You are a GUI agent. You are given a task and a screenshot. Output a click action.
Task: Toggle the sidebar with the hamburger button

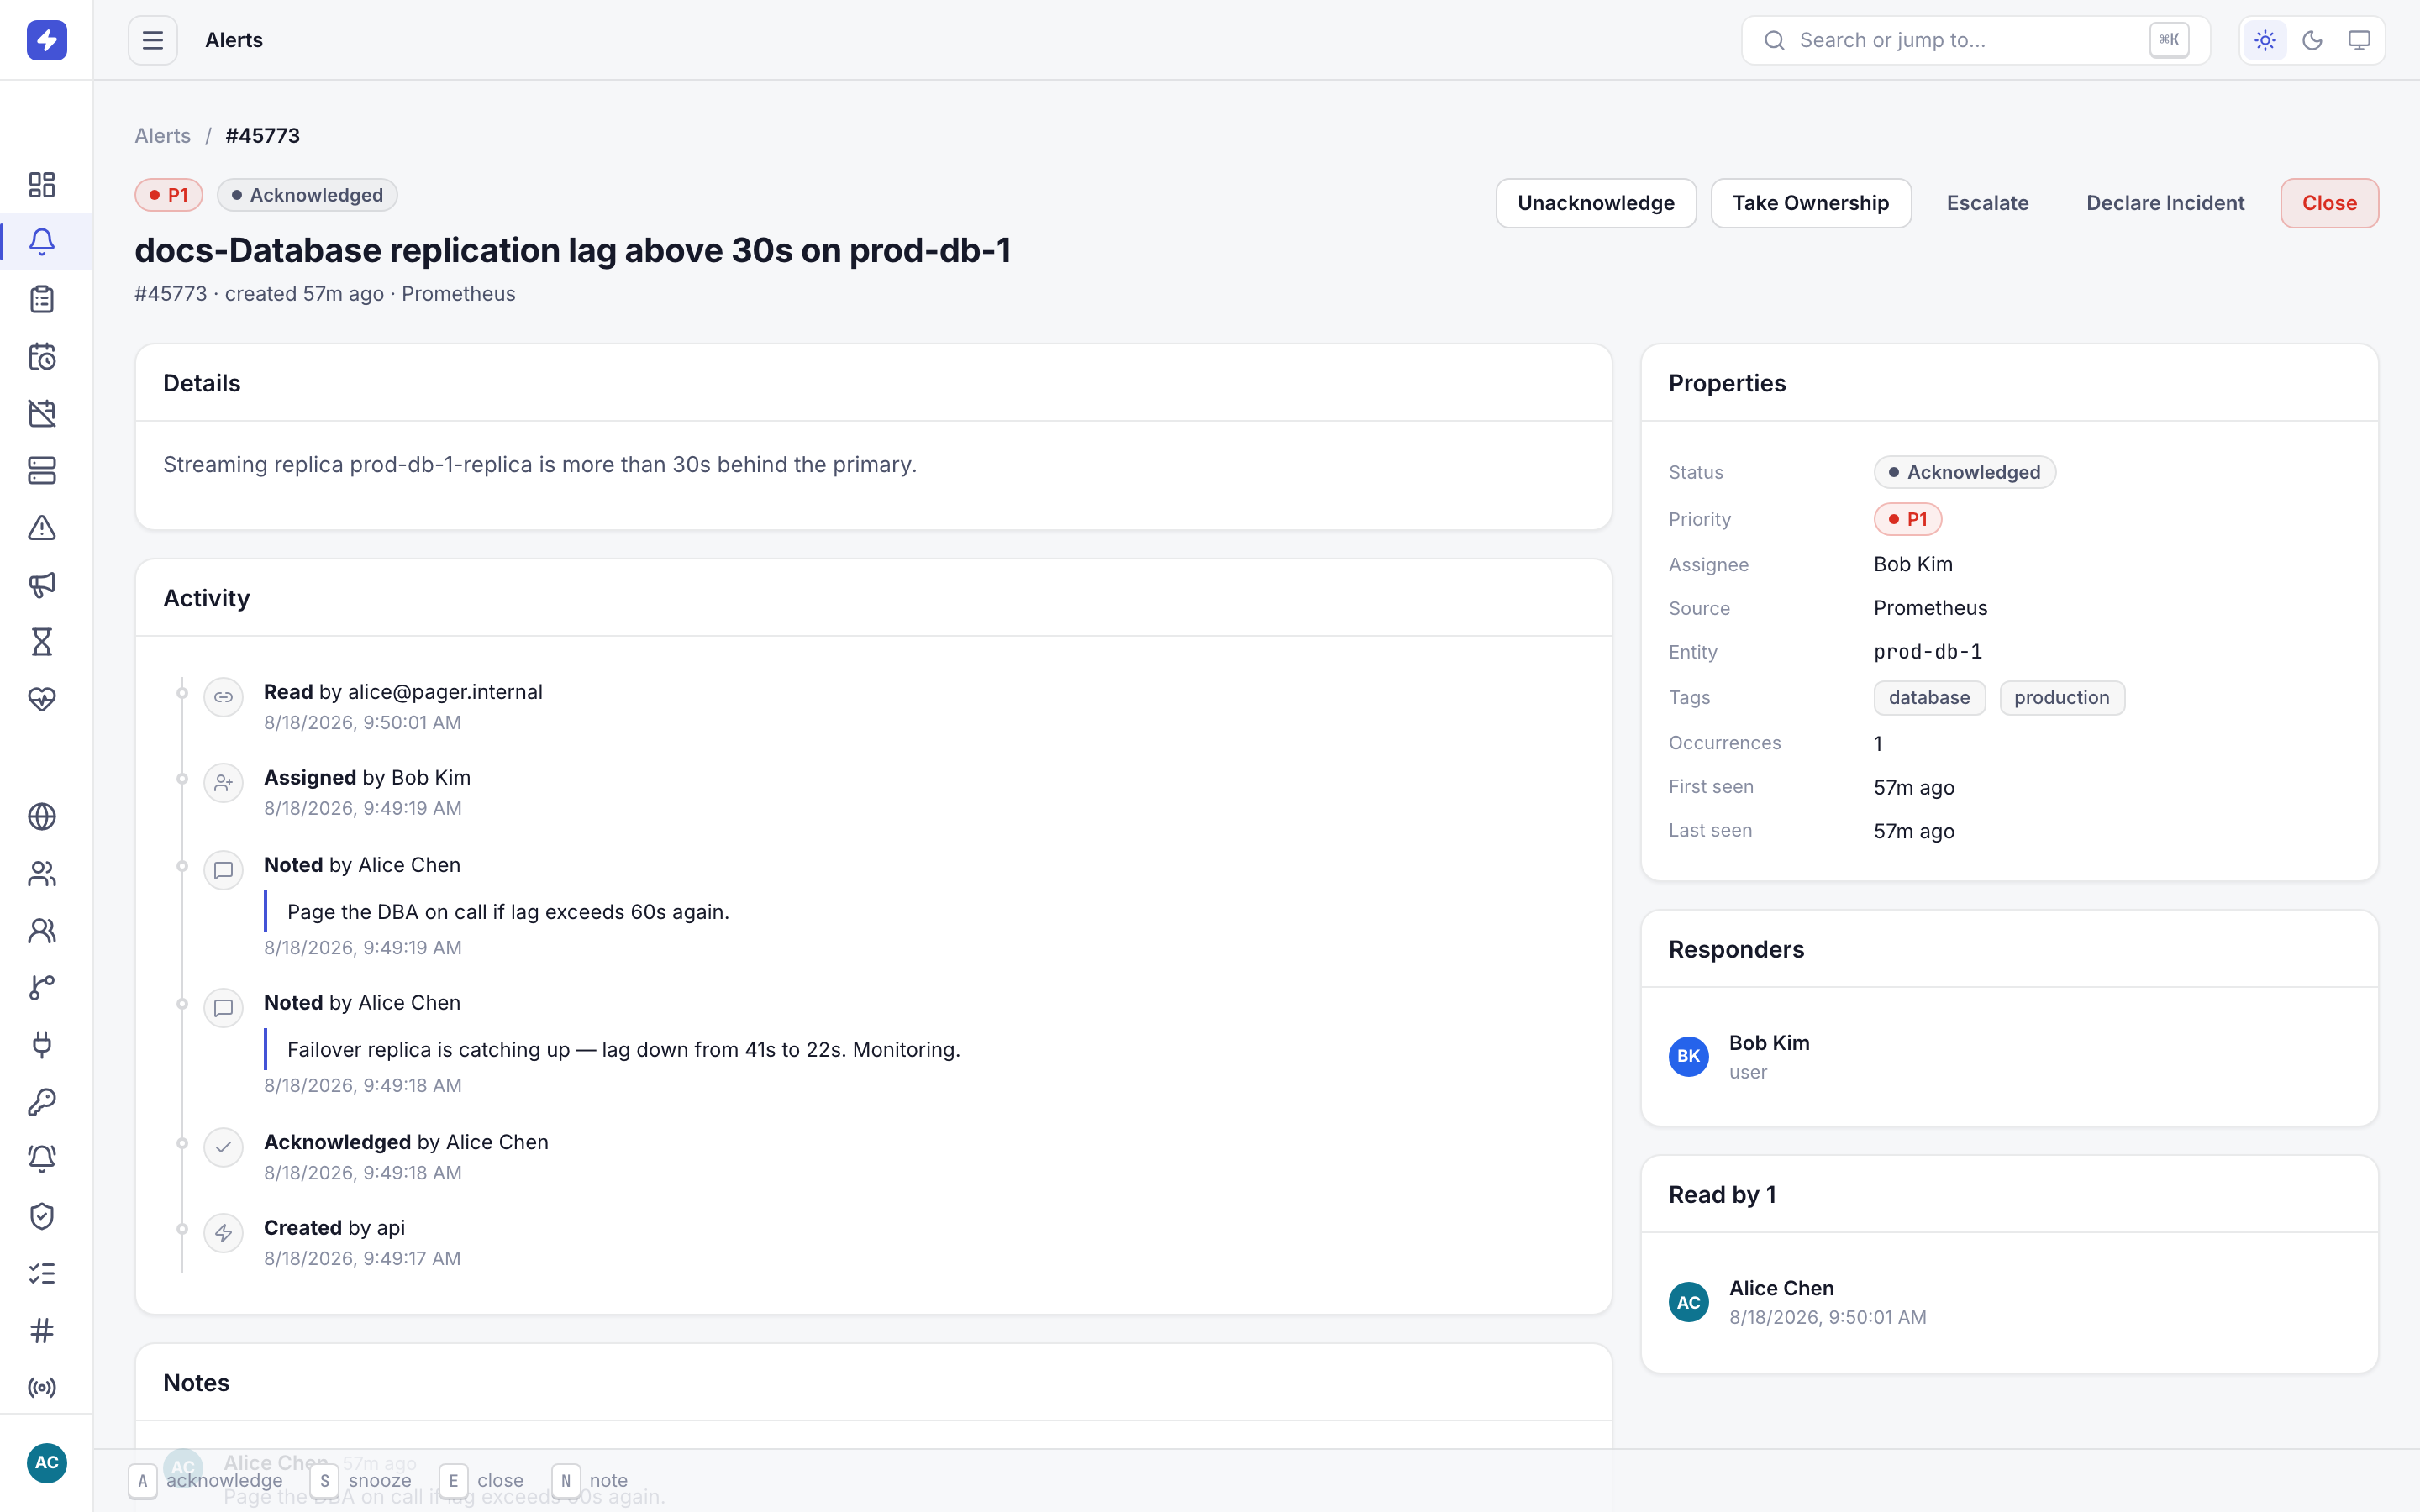(x=153, y=40)
